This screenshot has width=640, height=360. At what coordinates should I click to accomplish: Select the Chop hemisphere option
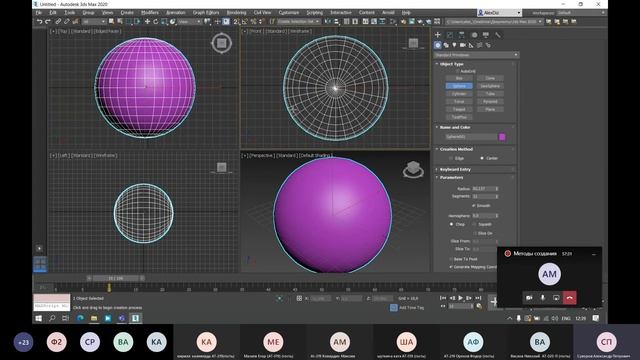[451, 224]
